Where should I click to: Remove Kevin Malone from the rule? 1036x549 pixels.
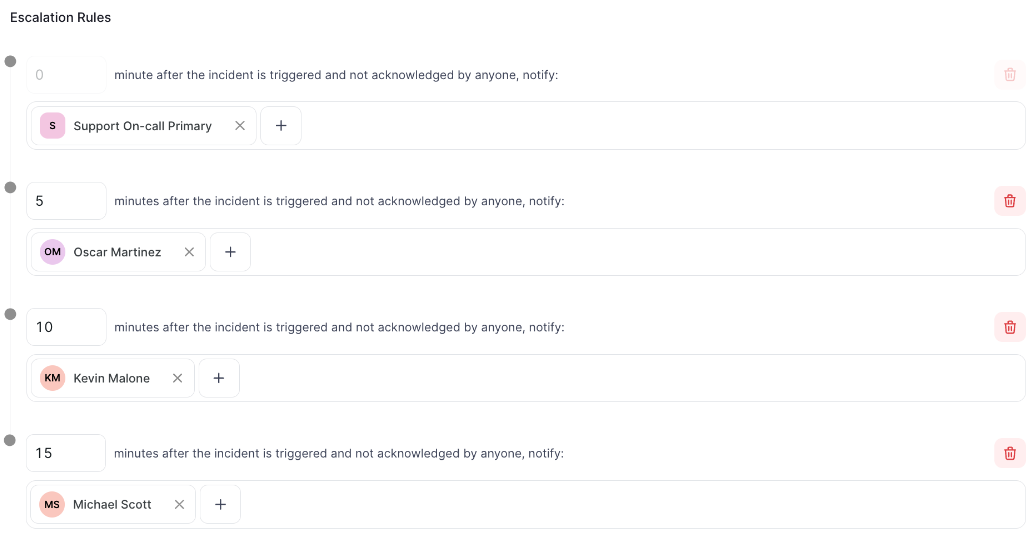pyautogui.click(x=177, y=378)
